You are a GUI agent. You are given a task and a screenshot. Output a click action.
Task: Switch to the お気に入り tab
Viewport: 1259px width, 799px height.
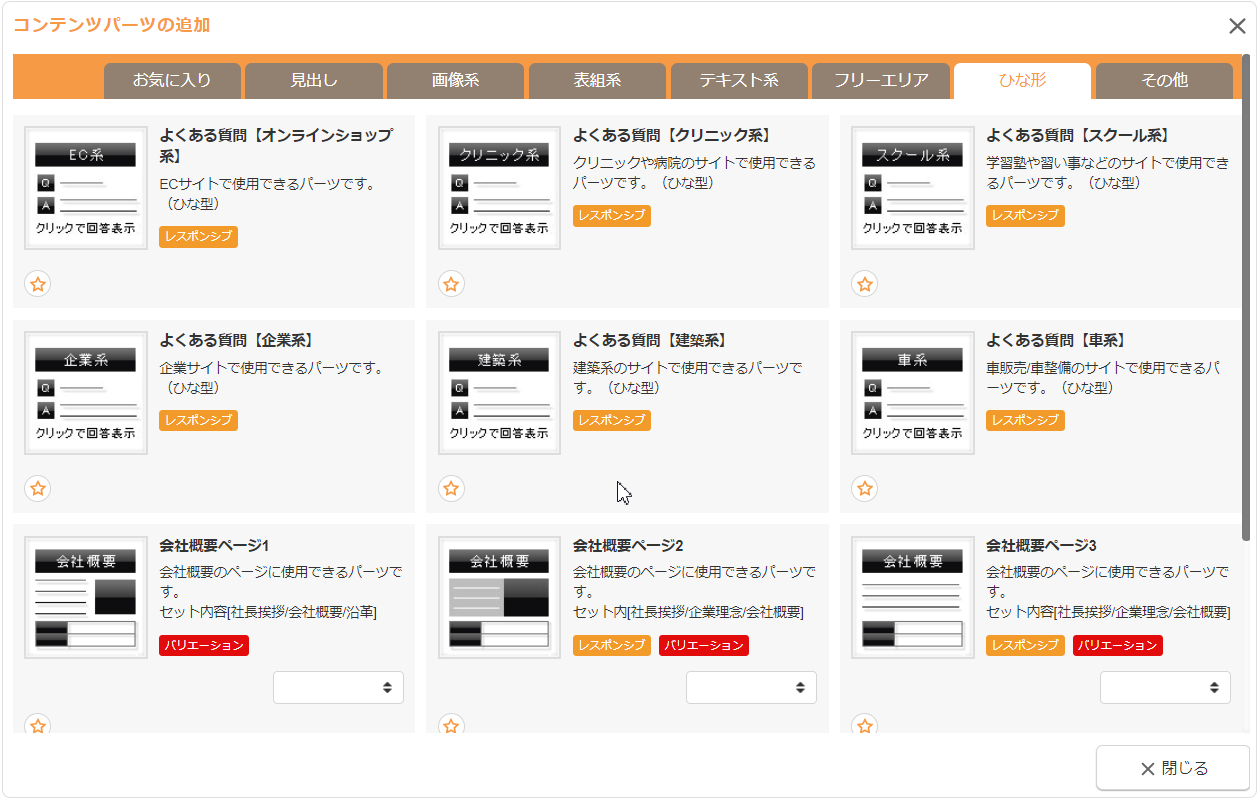coord(172,81)
